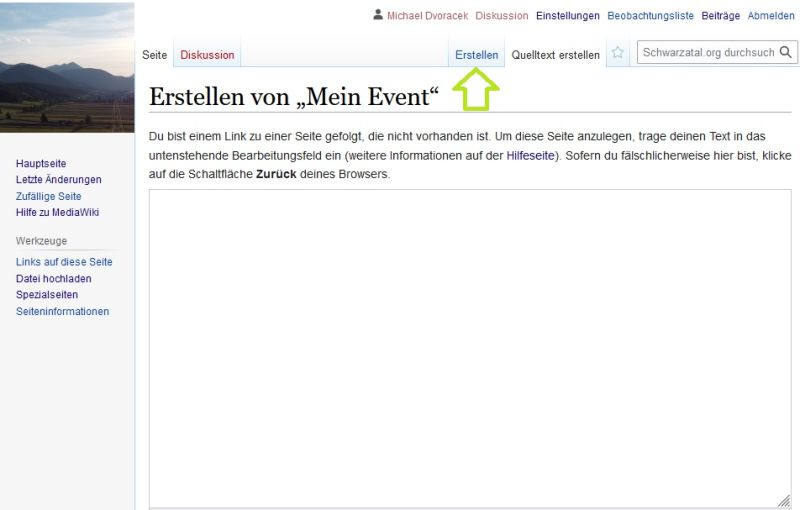The height and width of the screenshot is (510, 800).
Task: Click Datei hochladen in Werkzeuge
Action: click(x=53, y=278)
